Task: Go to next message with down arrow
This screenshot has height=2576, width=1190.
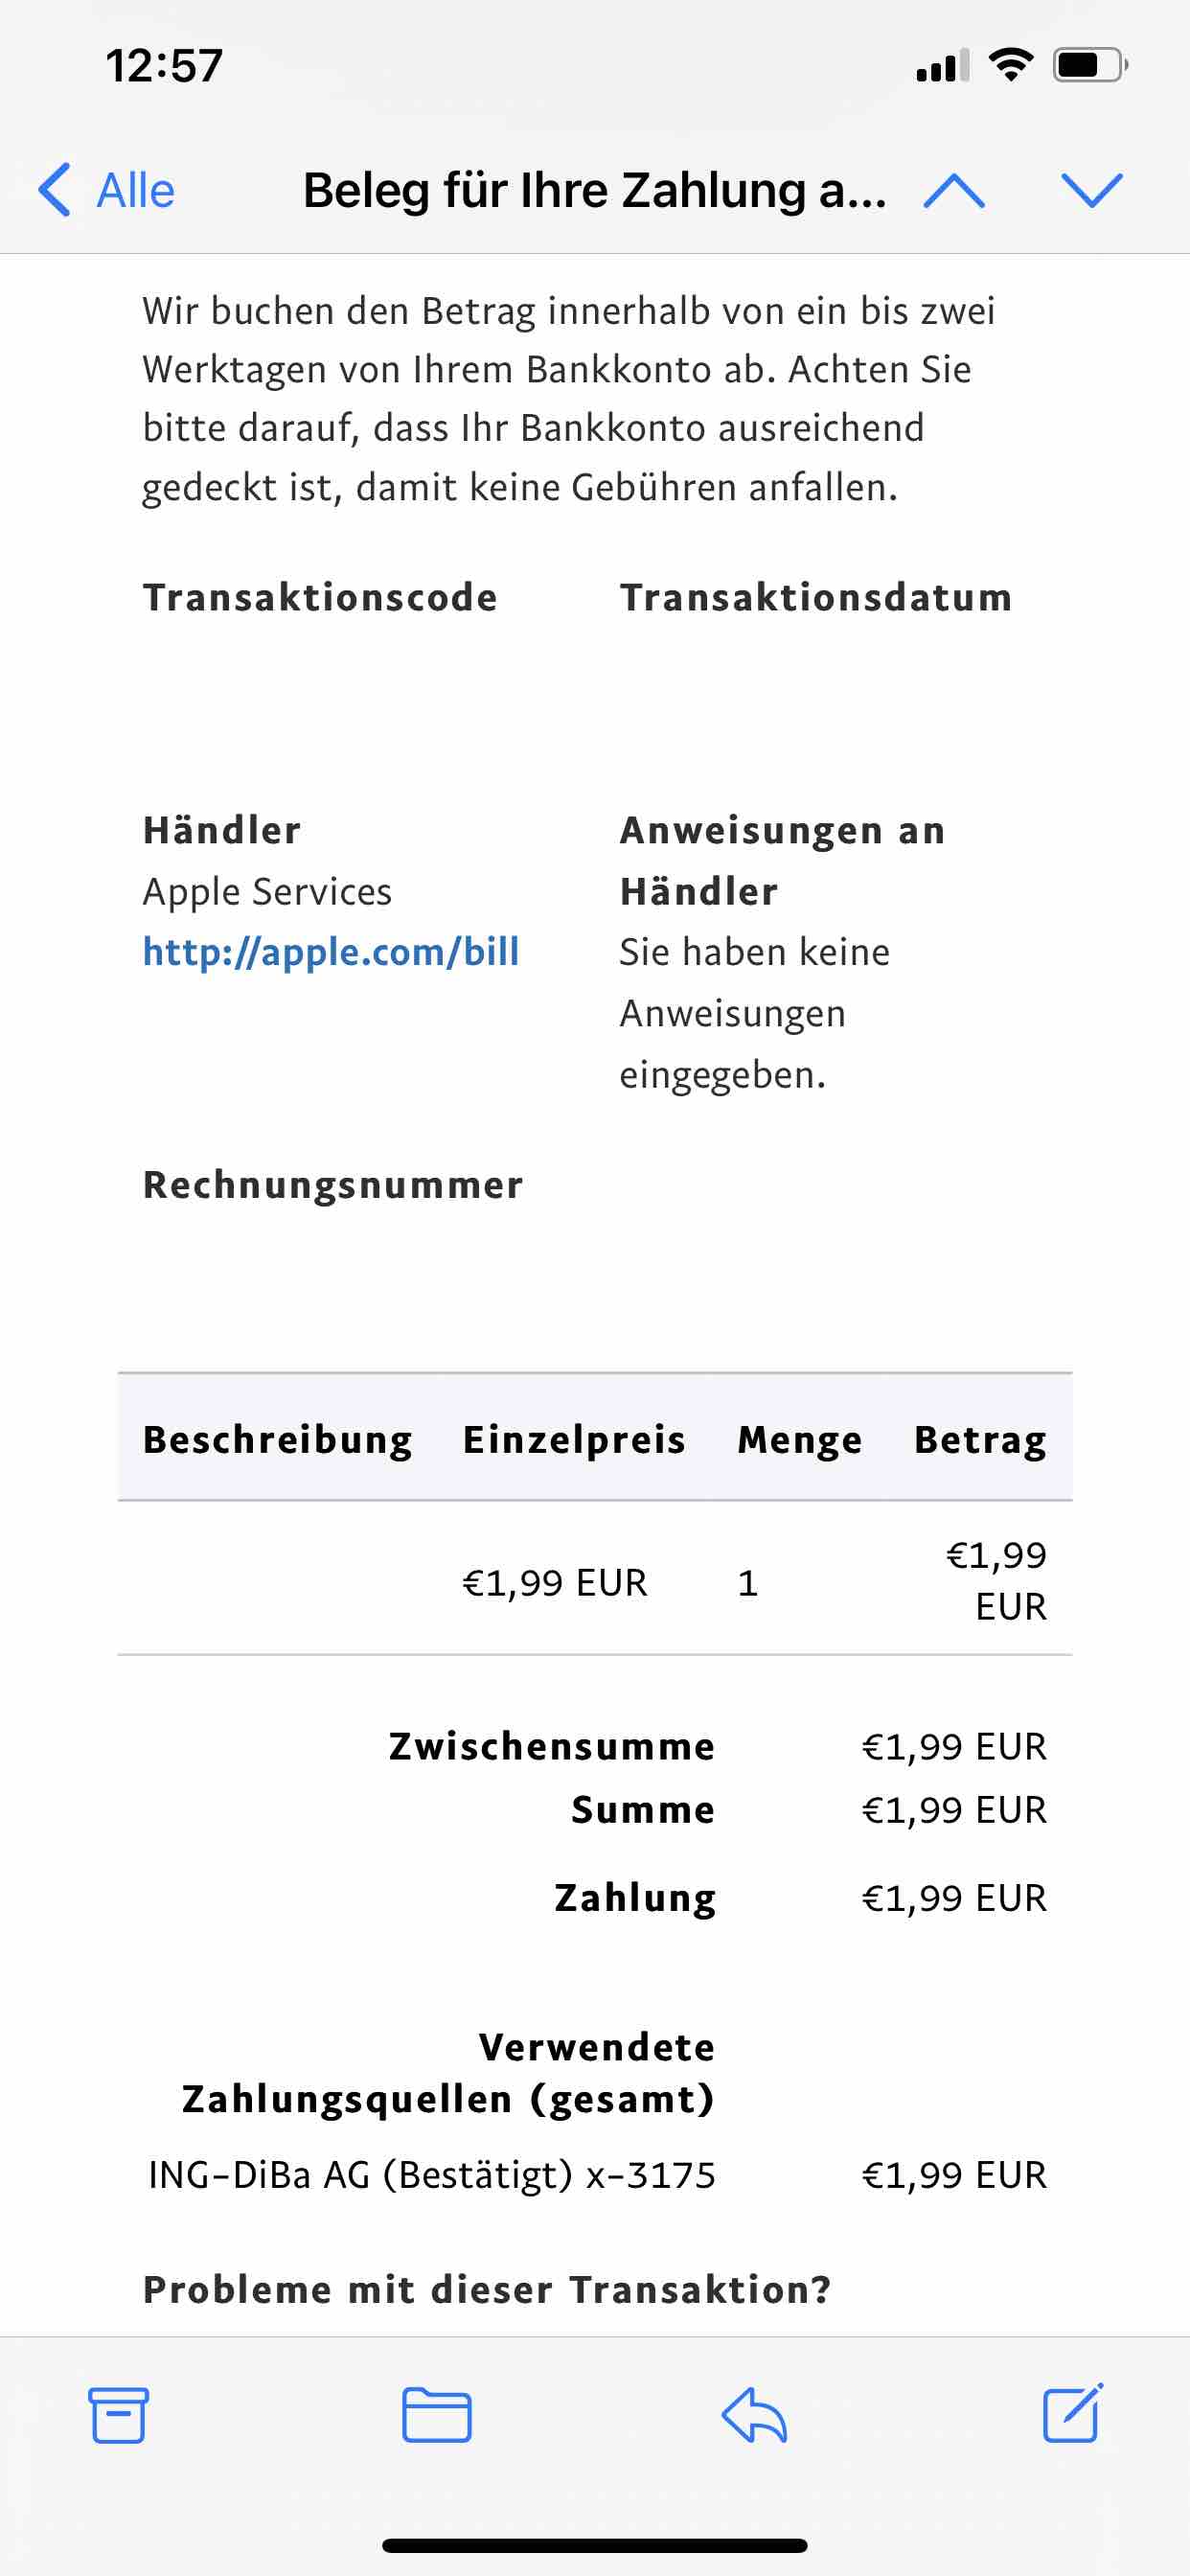Action: (1092, 190)
